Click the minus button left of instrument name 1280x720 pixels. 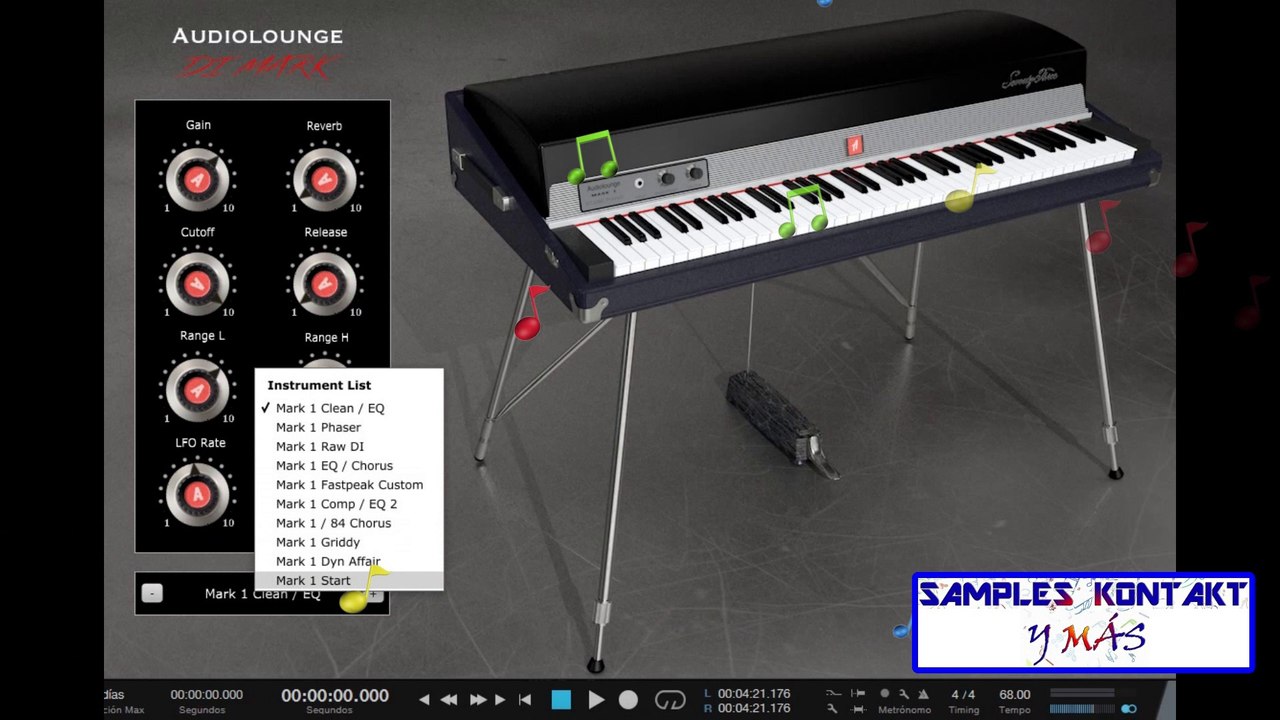[x=152, y=593]
